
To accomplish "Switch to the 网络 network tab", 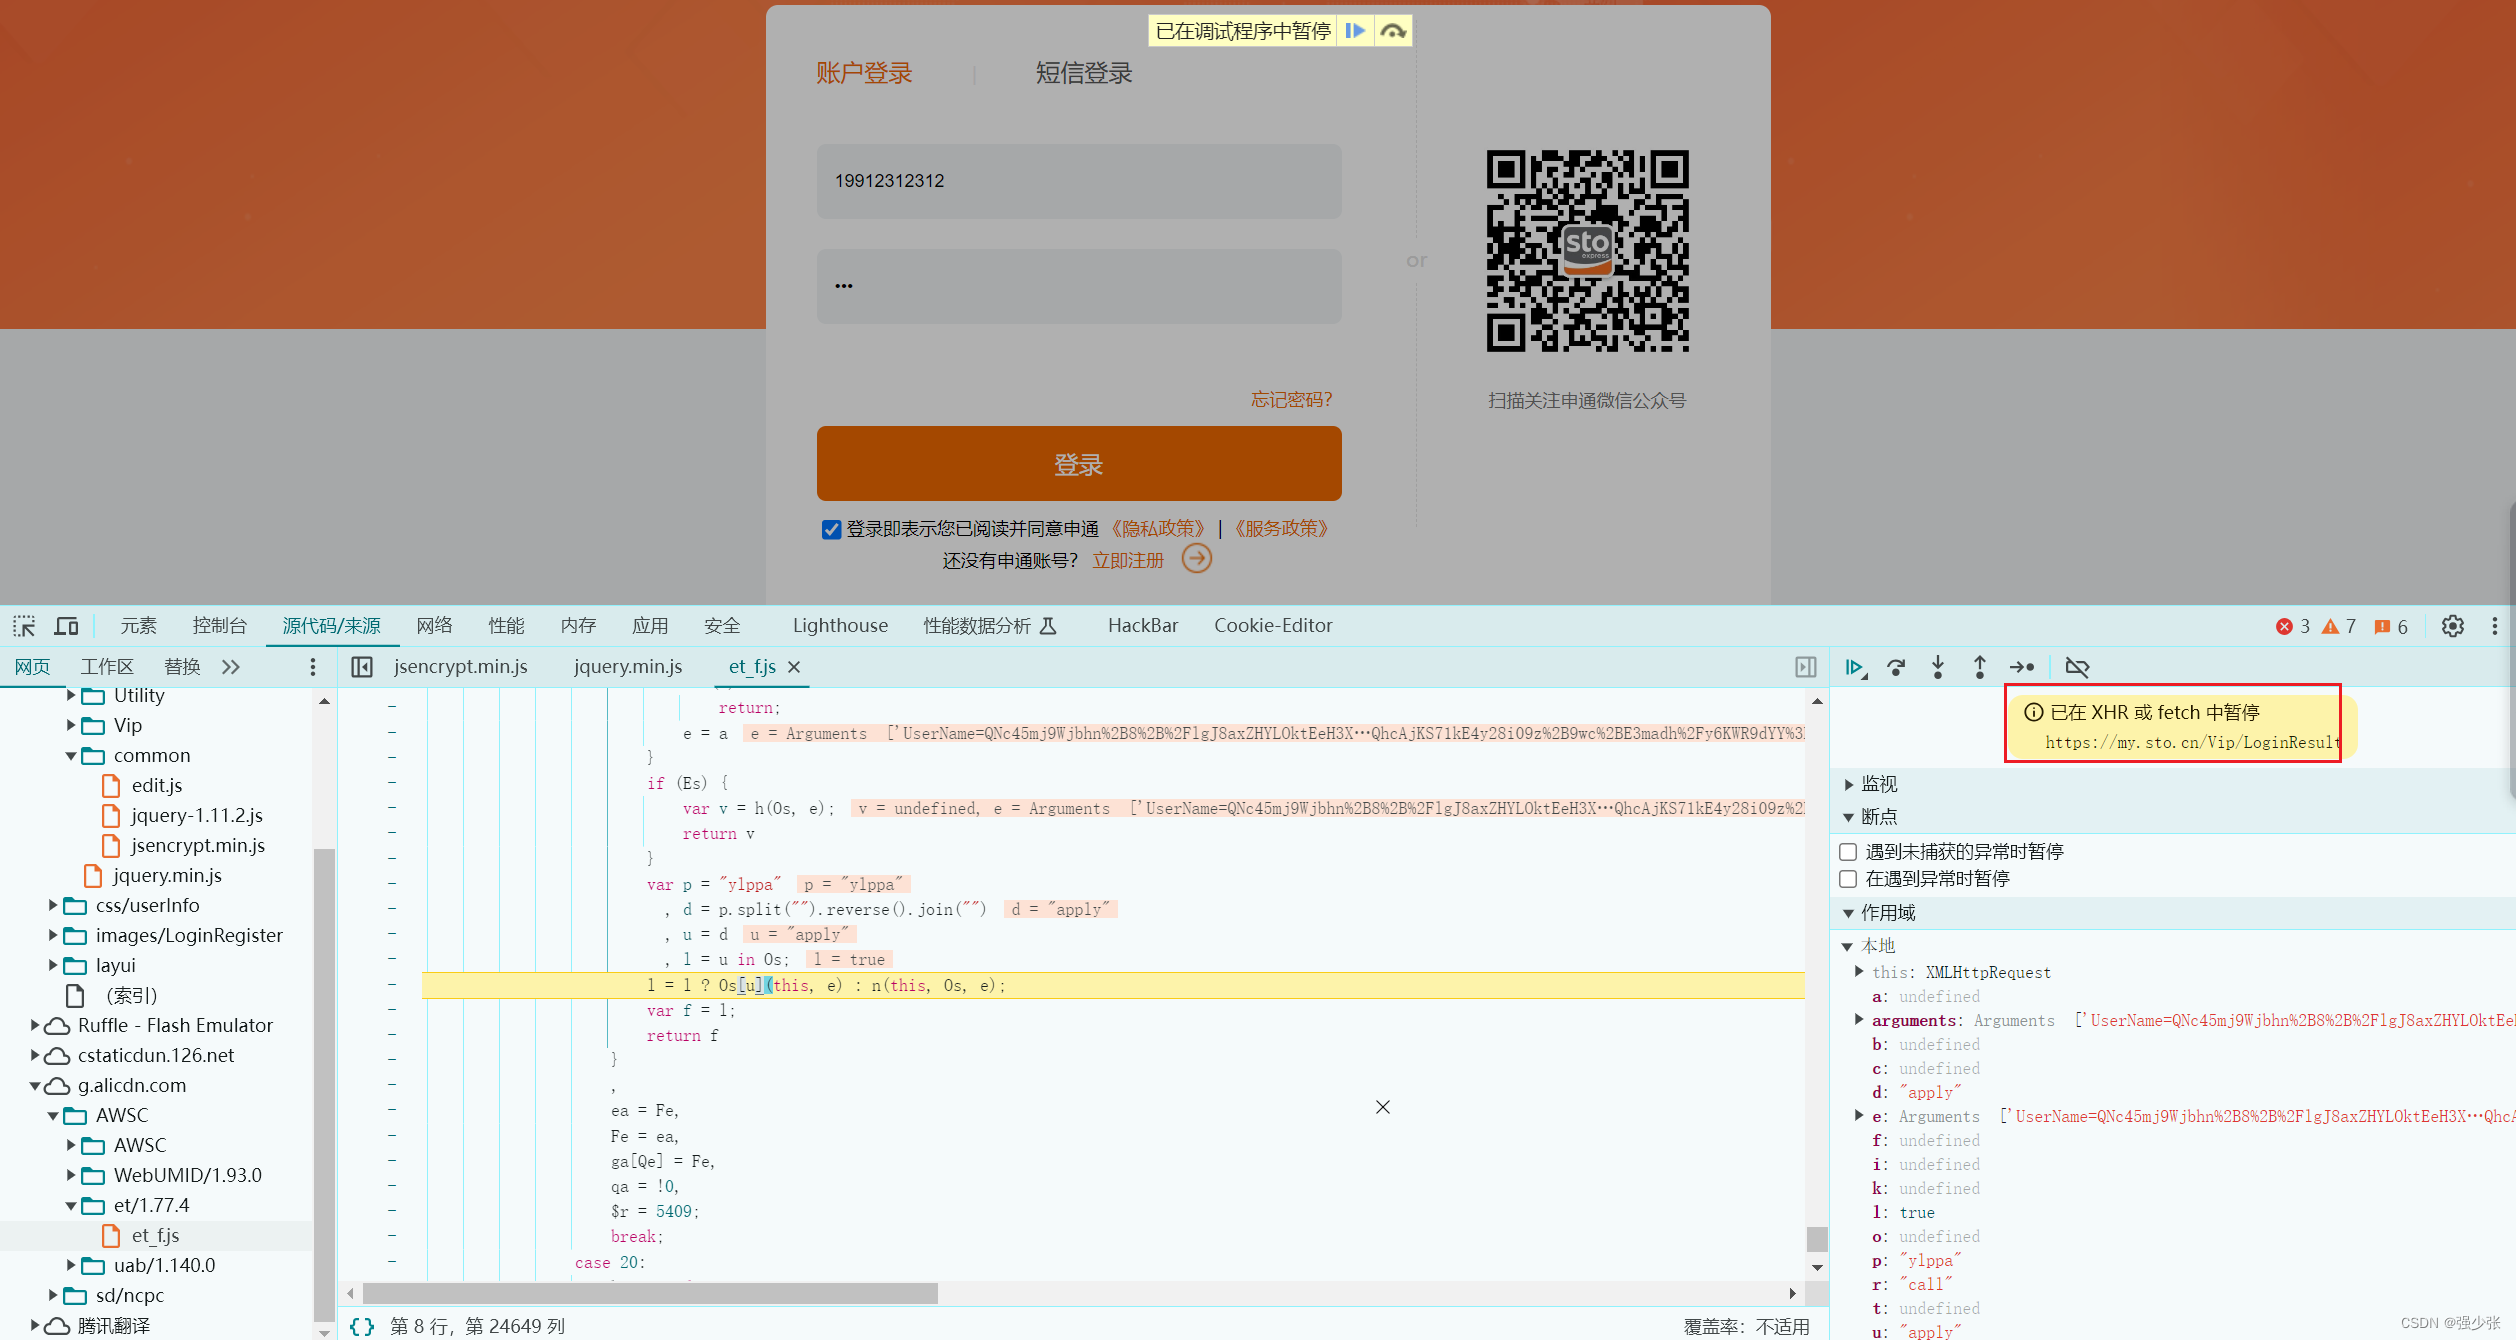I will click(434, 626).
